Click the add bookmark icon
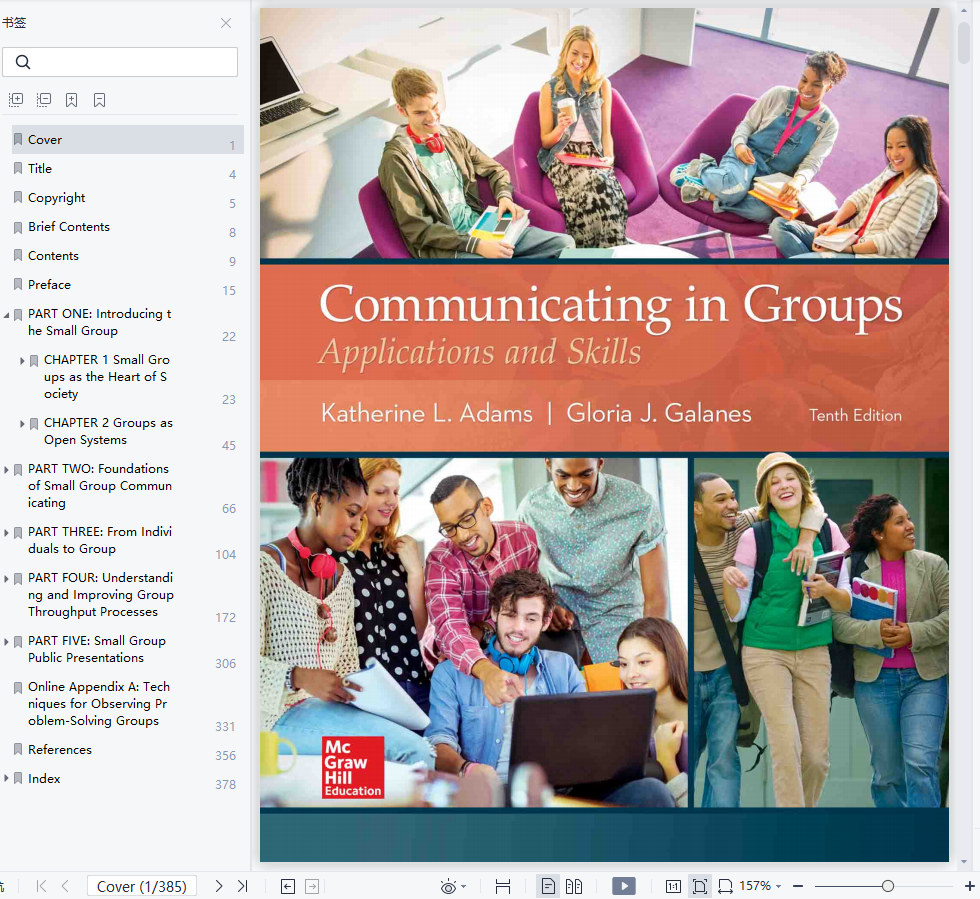The height and width of the screenshot is (899, 980). [71, 99]
